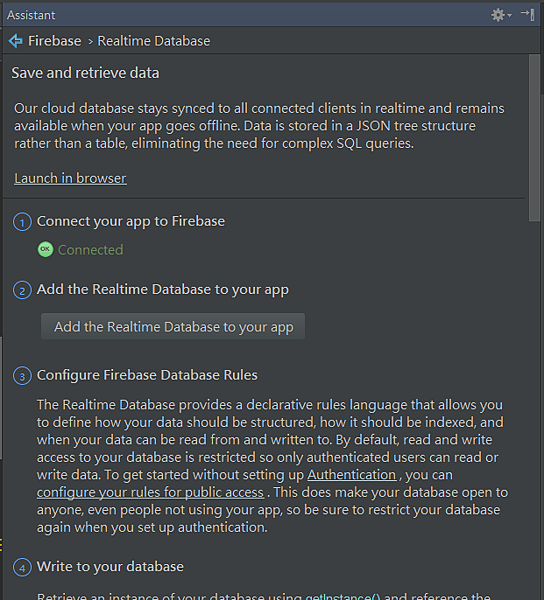
Task: Hide the Assistant panel with the arrow-bar icon
Action: (528, 15)
